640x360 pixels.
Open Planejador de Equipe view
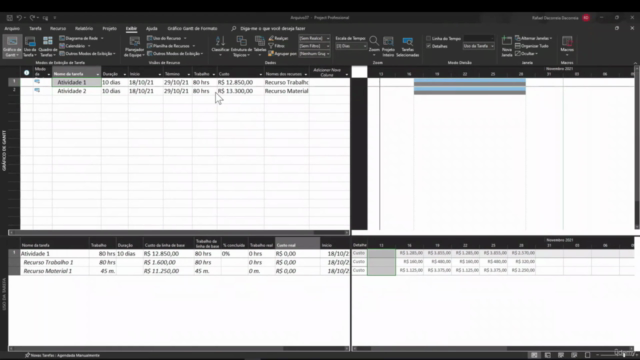tap(134, 46)
